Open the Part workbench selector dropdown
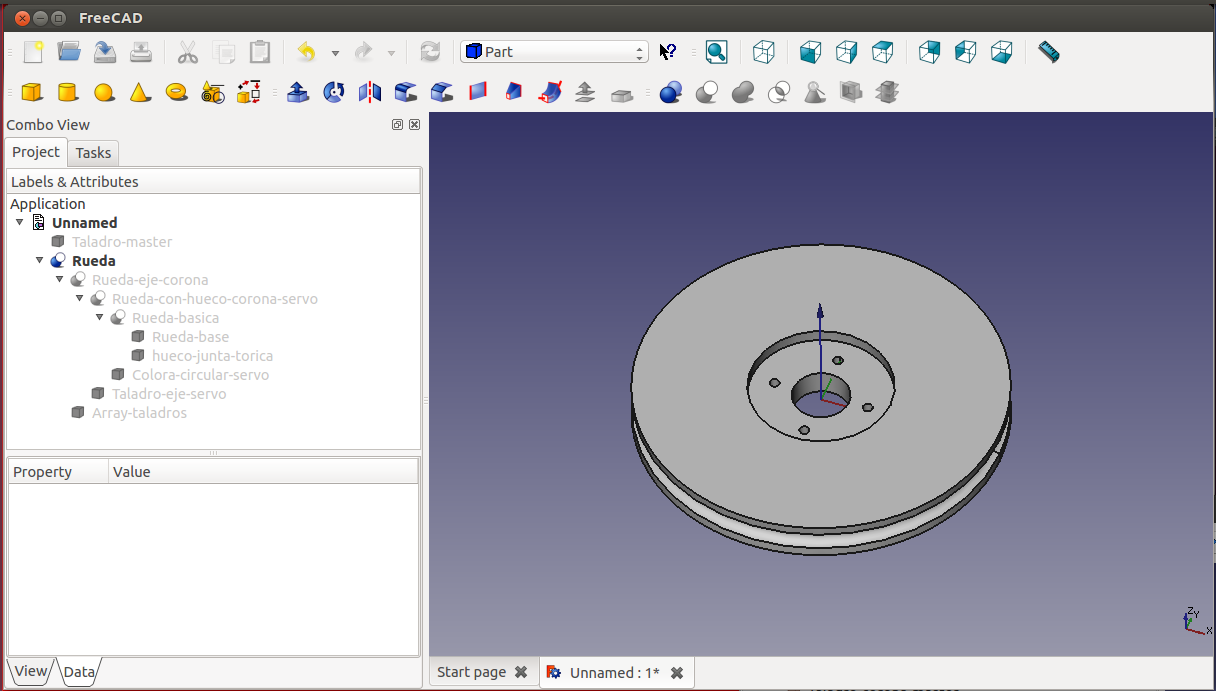1216x691 pixels. click(x=554, y=52)
